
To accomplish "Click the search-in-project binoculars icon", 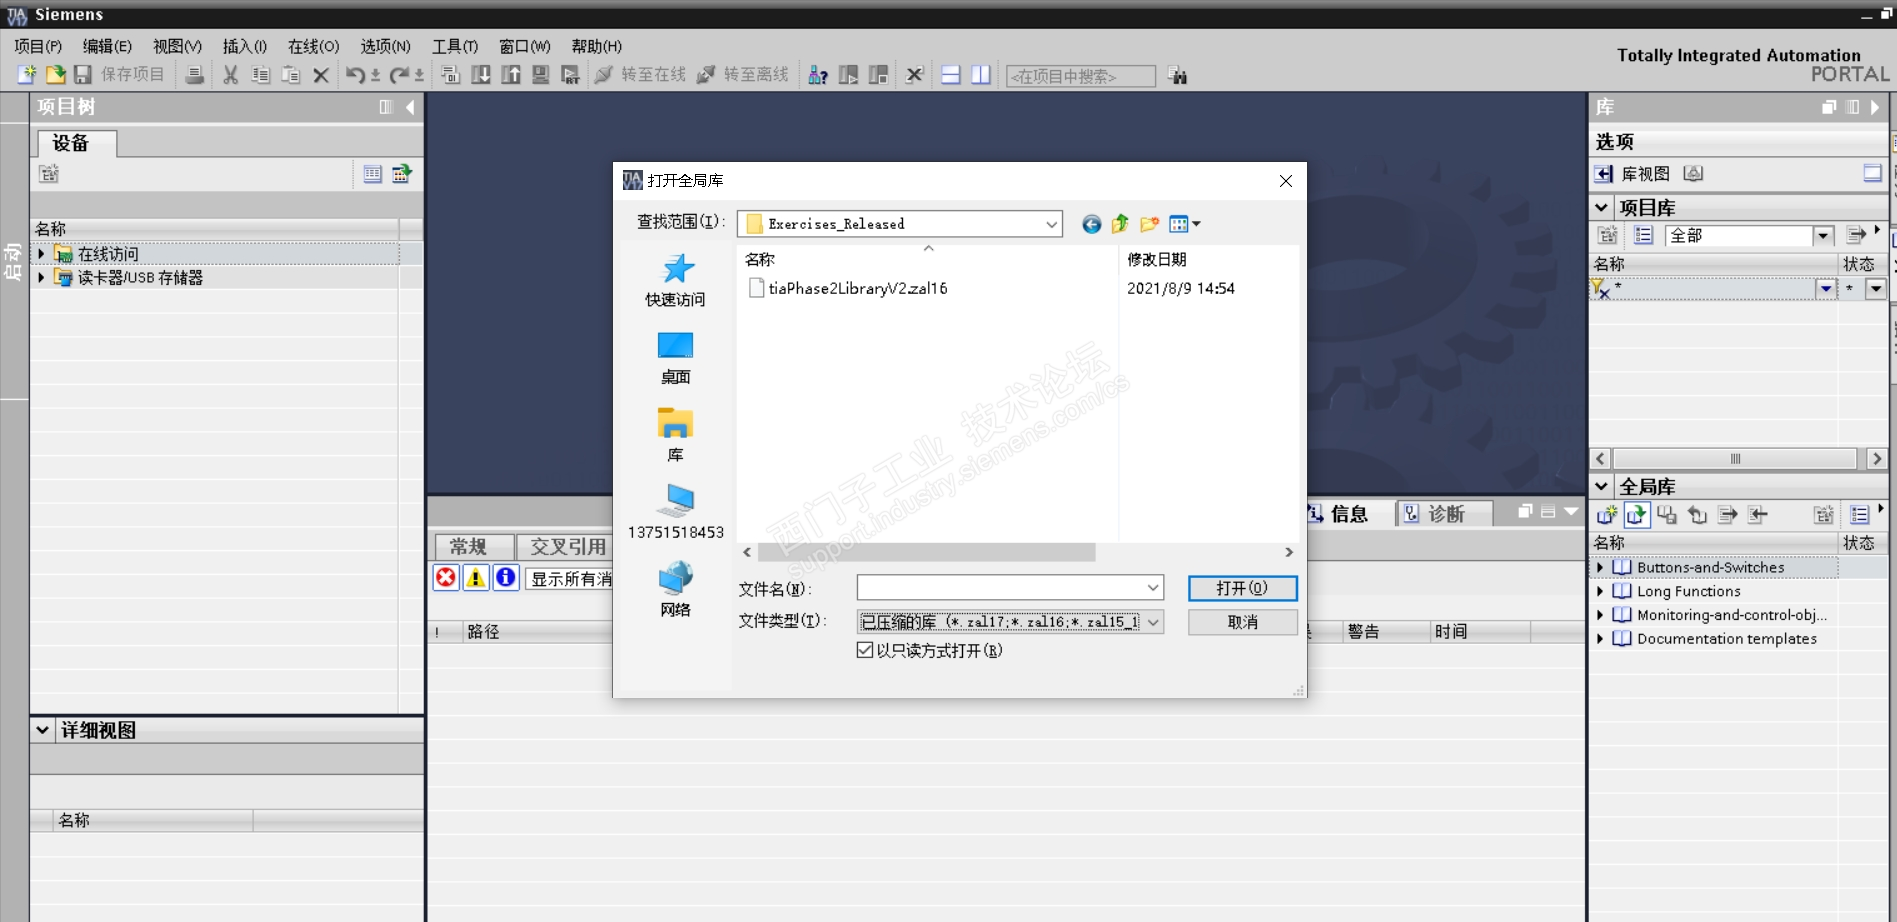I will [x=1178, y=76].
